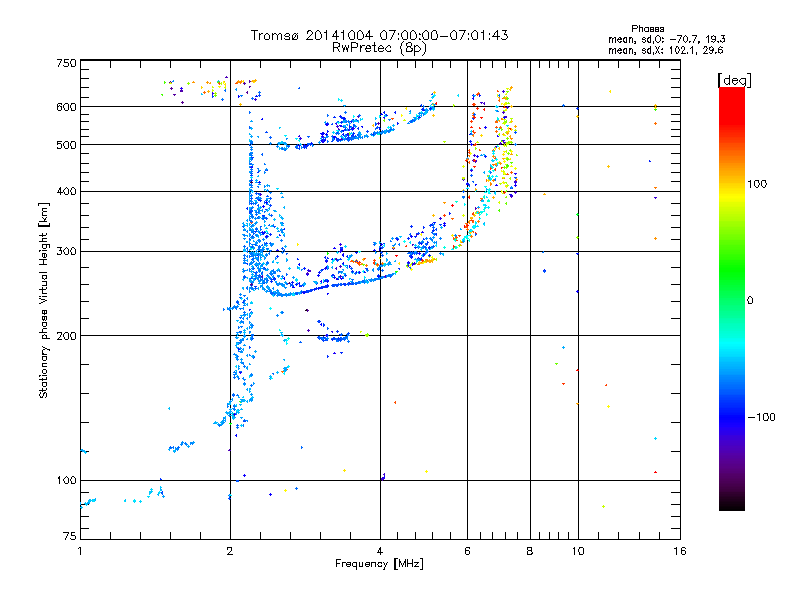
Task: Click the x-axis tick label '16'
Action: click(x=680, y=551)
